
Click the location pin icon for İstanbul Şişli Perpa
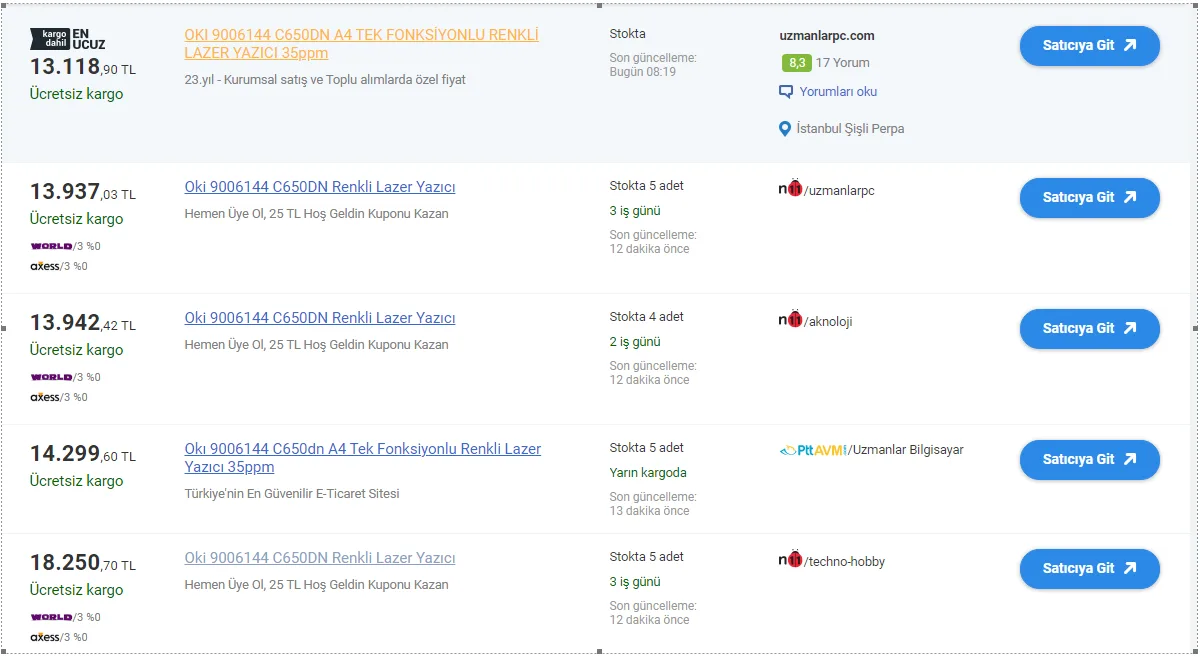pos(785,129)
